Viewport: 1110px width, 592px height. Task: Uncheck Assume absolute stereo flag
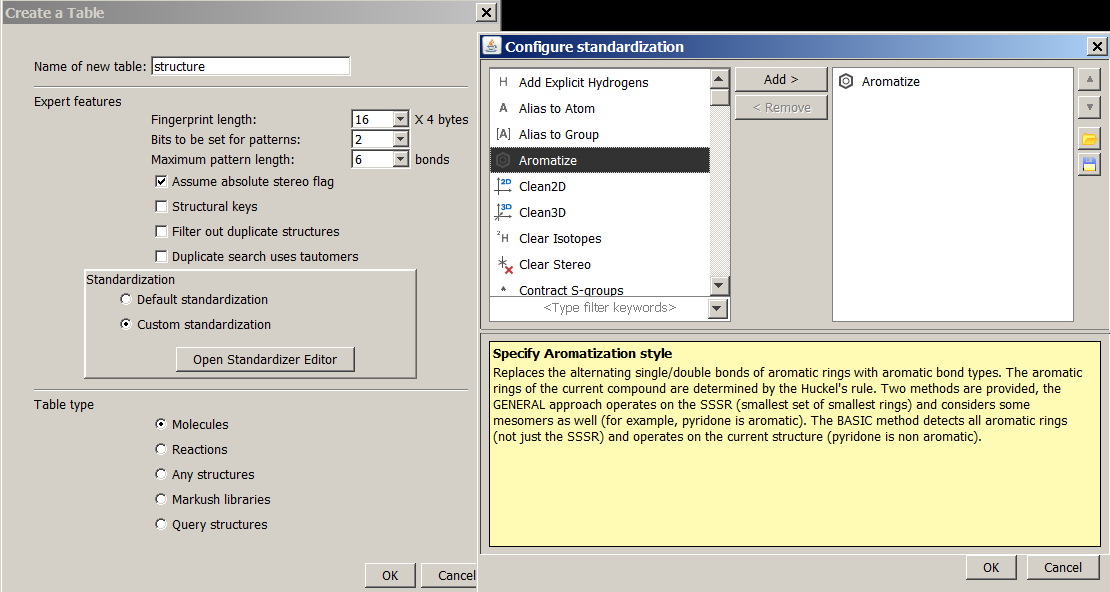click(x=161, y=181)
